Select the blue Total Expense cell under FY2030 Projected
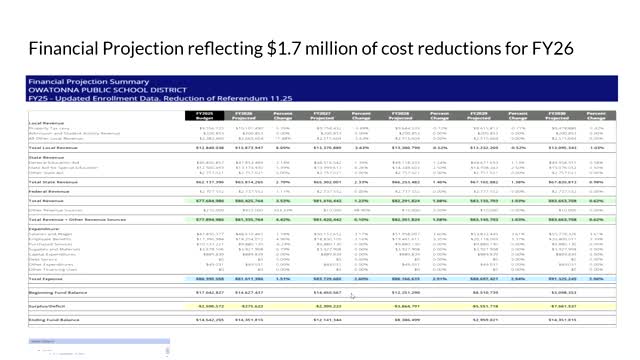This screenshot has height=360, width=640. [x=562, y=279]
